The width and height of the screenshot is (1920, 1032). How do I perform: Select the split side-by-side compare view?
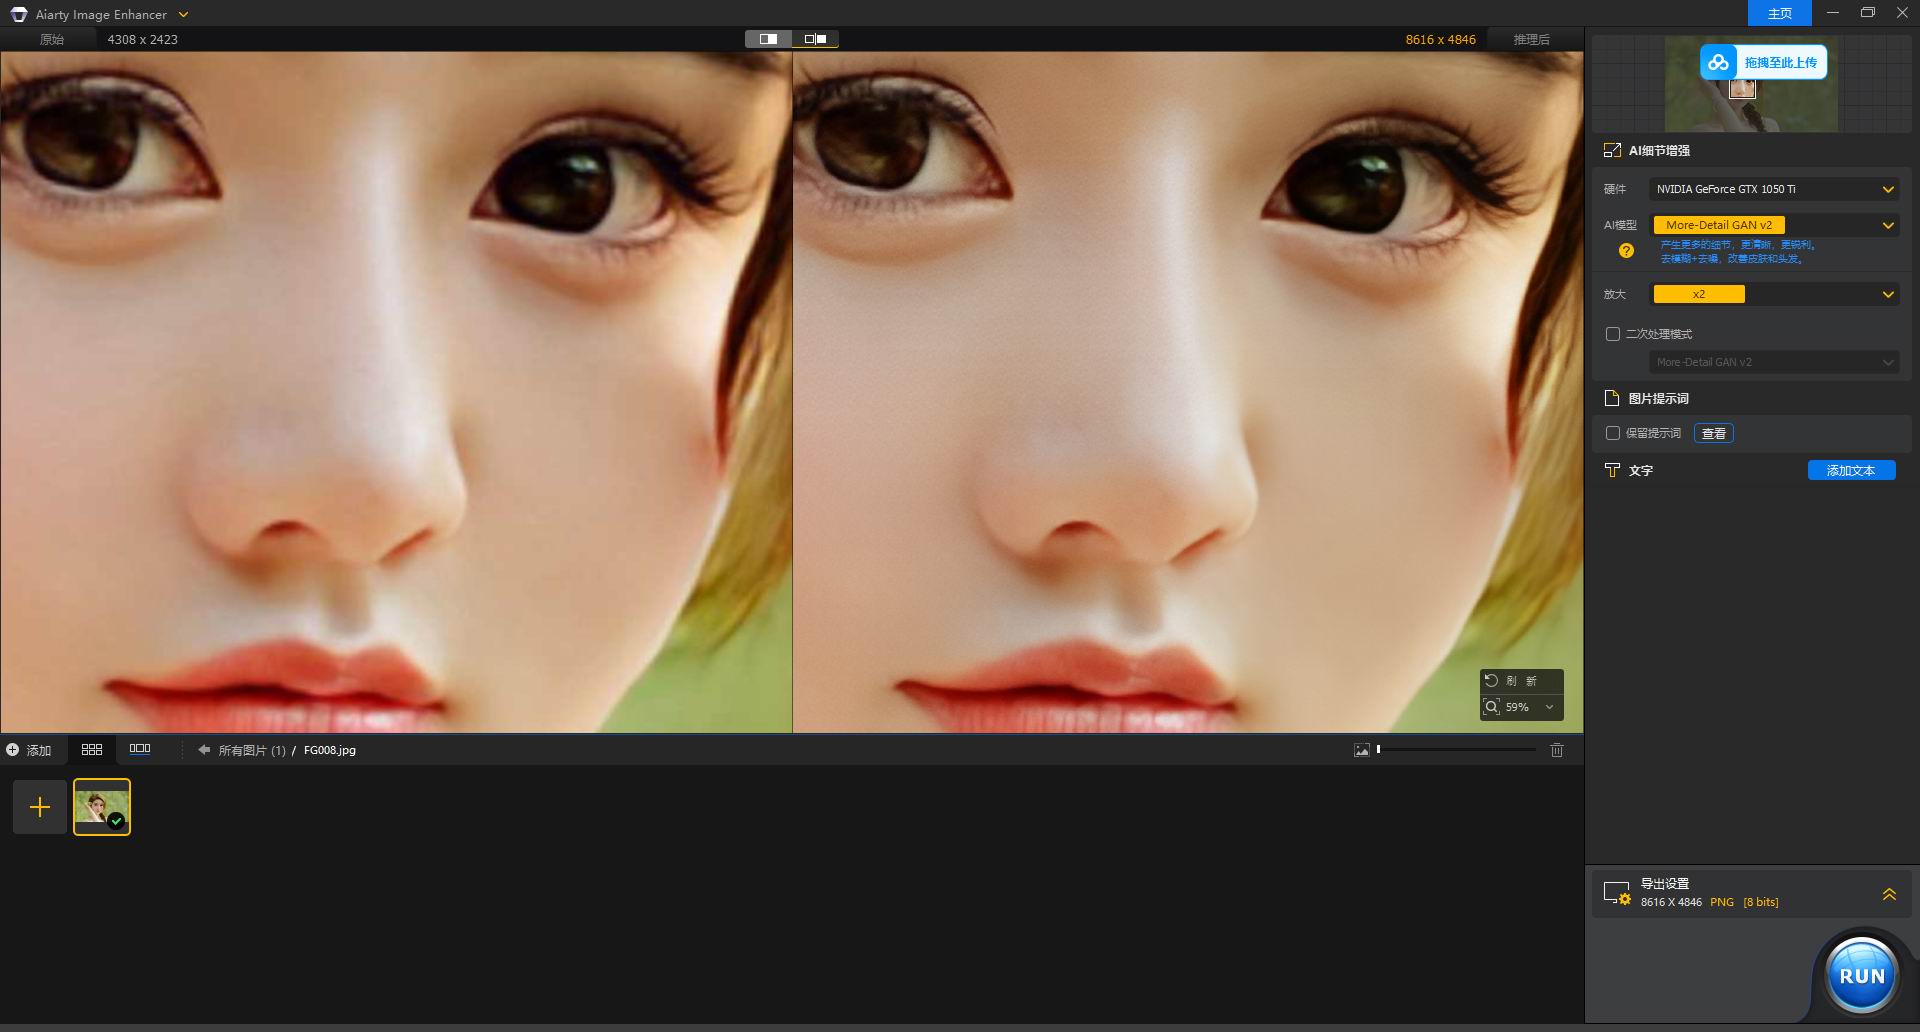(x=768, y=39)
